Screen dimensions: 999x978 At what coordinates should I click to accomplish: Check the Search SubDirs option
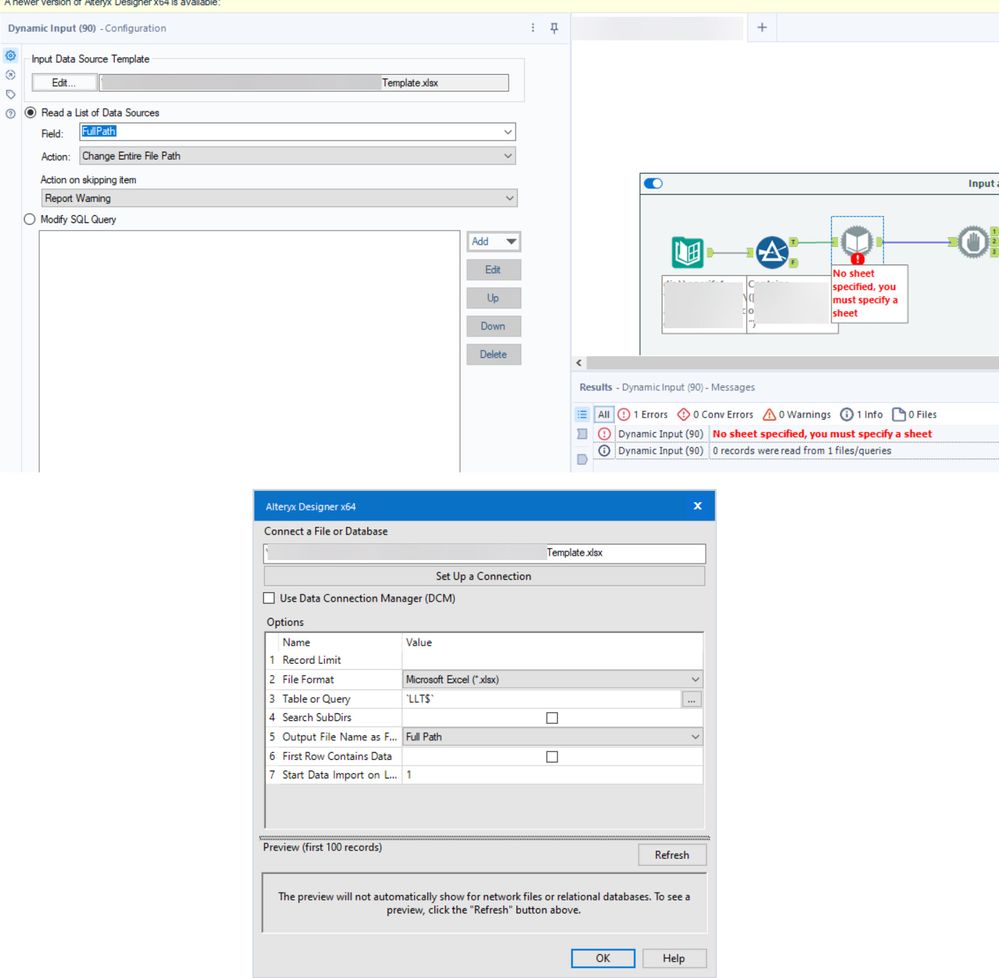point(552,718)
